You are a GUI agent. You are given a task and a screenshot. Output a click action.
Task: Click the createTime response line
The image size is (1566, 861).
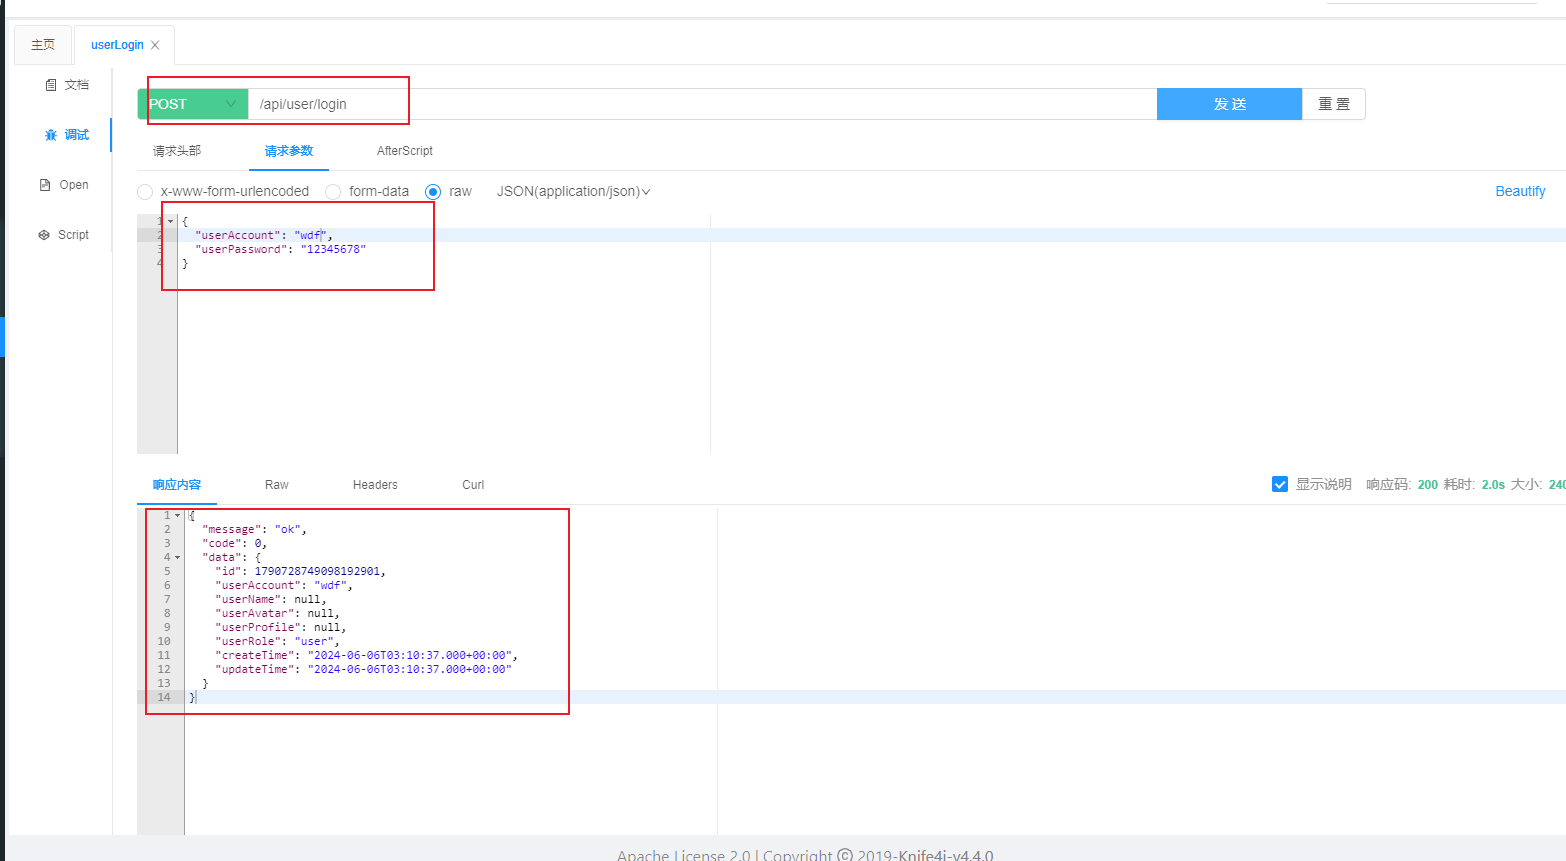pyautogui.click(x=366, y=655)
